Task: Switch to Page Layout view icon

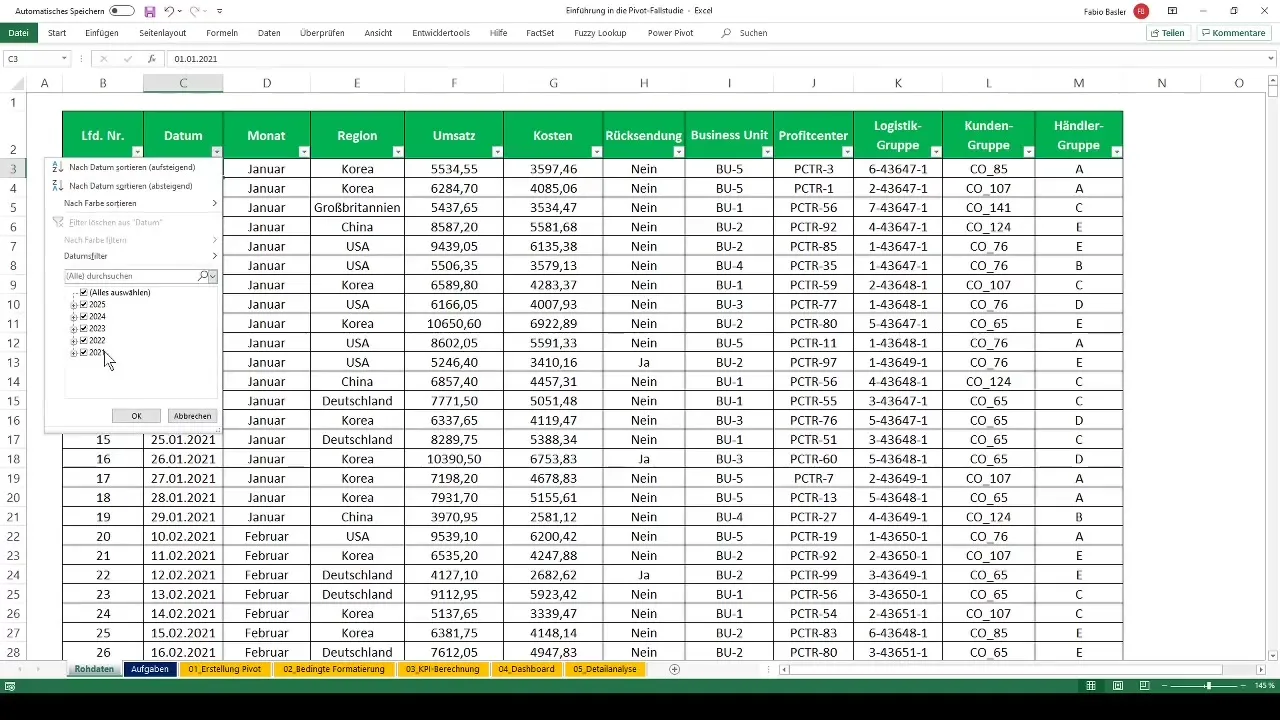Action: pos(1118,686)
